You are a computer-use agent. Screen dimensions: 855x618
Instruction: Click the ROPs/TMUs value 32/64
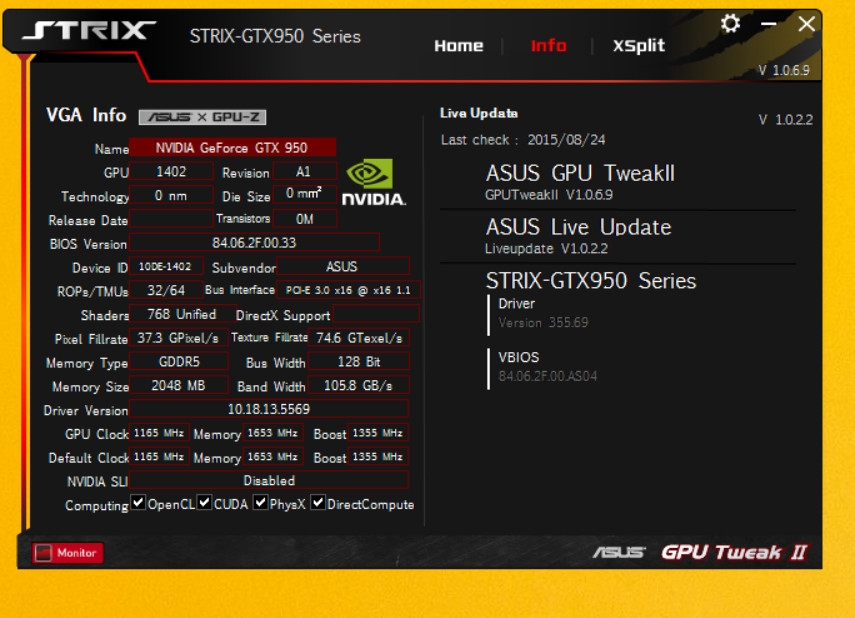(166, 290)
